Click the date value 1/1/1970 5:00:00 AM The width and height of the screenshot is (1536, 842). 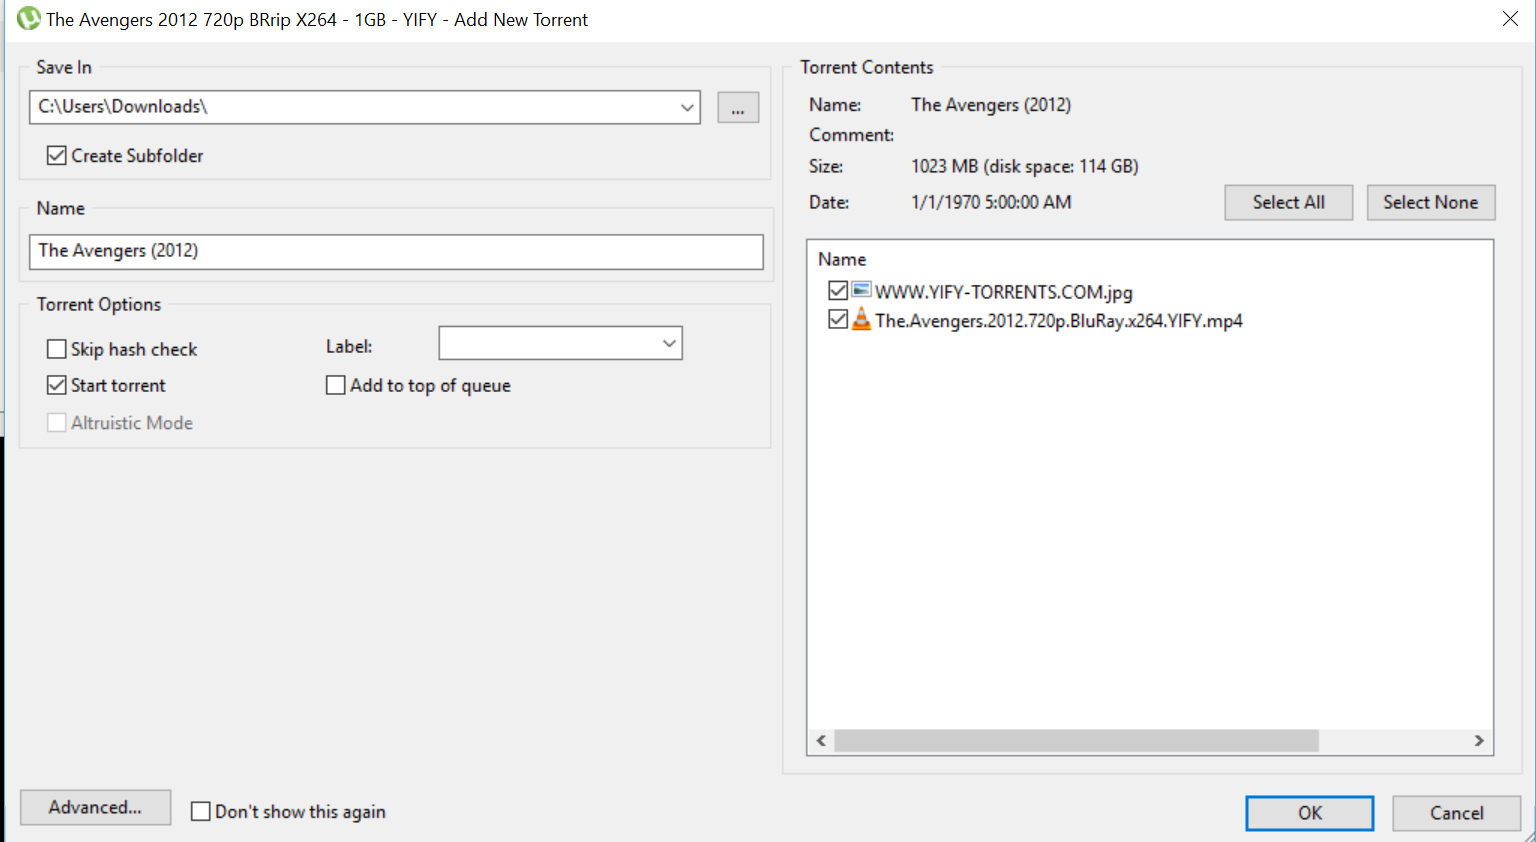991,202
